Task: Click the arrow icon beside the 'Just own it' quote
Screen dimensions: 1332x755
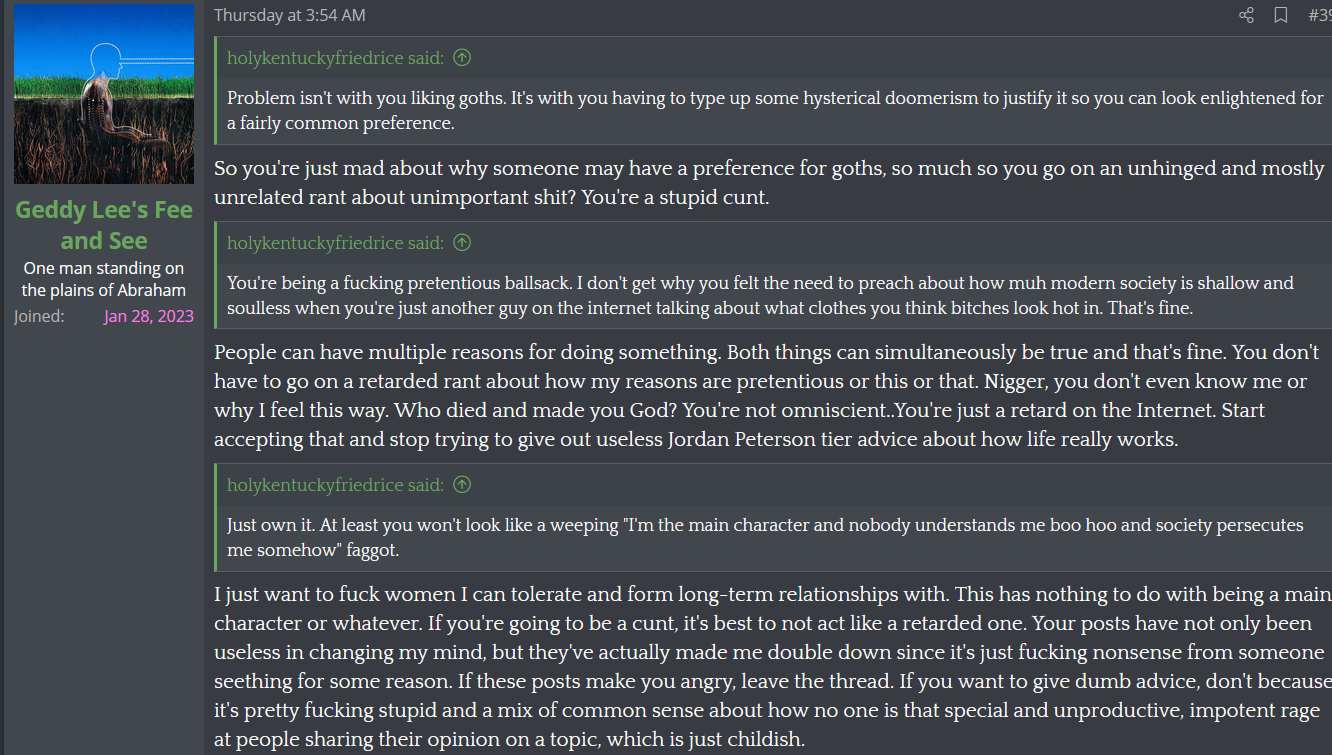Action: coord(462,485)
